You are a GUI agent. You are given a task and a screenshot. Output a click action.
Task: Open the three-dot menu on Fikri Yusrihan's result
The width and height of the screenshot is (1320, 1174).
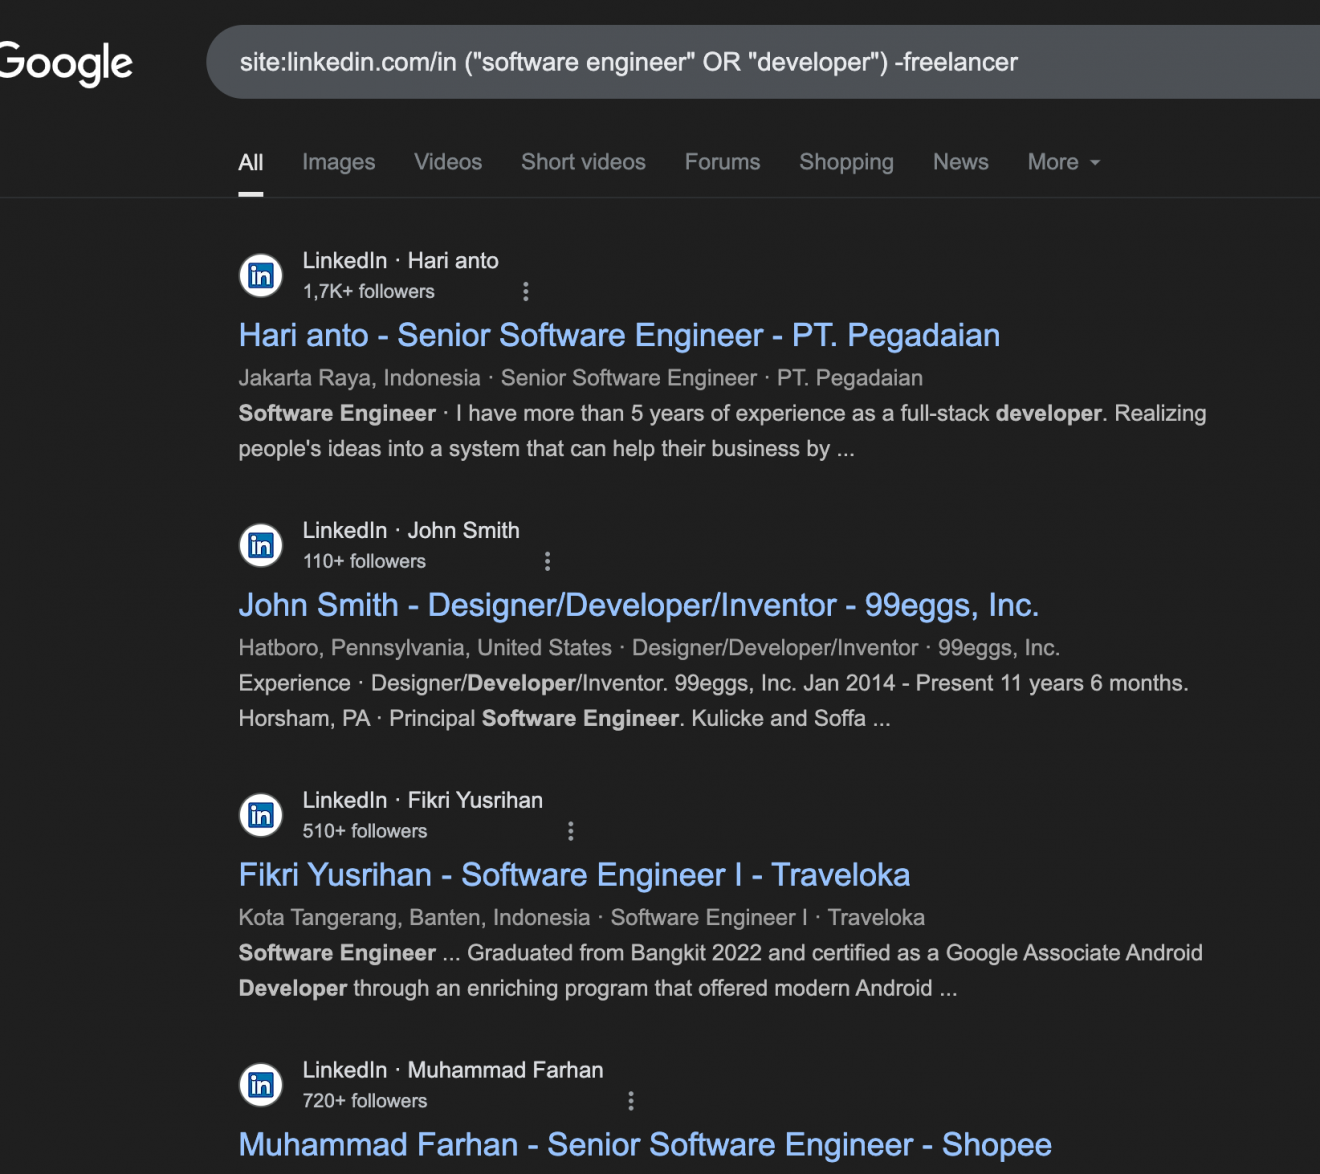coord(570,830)
